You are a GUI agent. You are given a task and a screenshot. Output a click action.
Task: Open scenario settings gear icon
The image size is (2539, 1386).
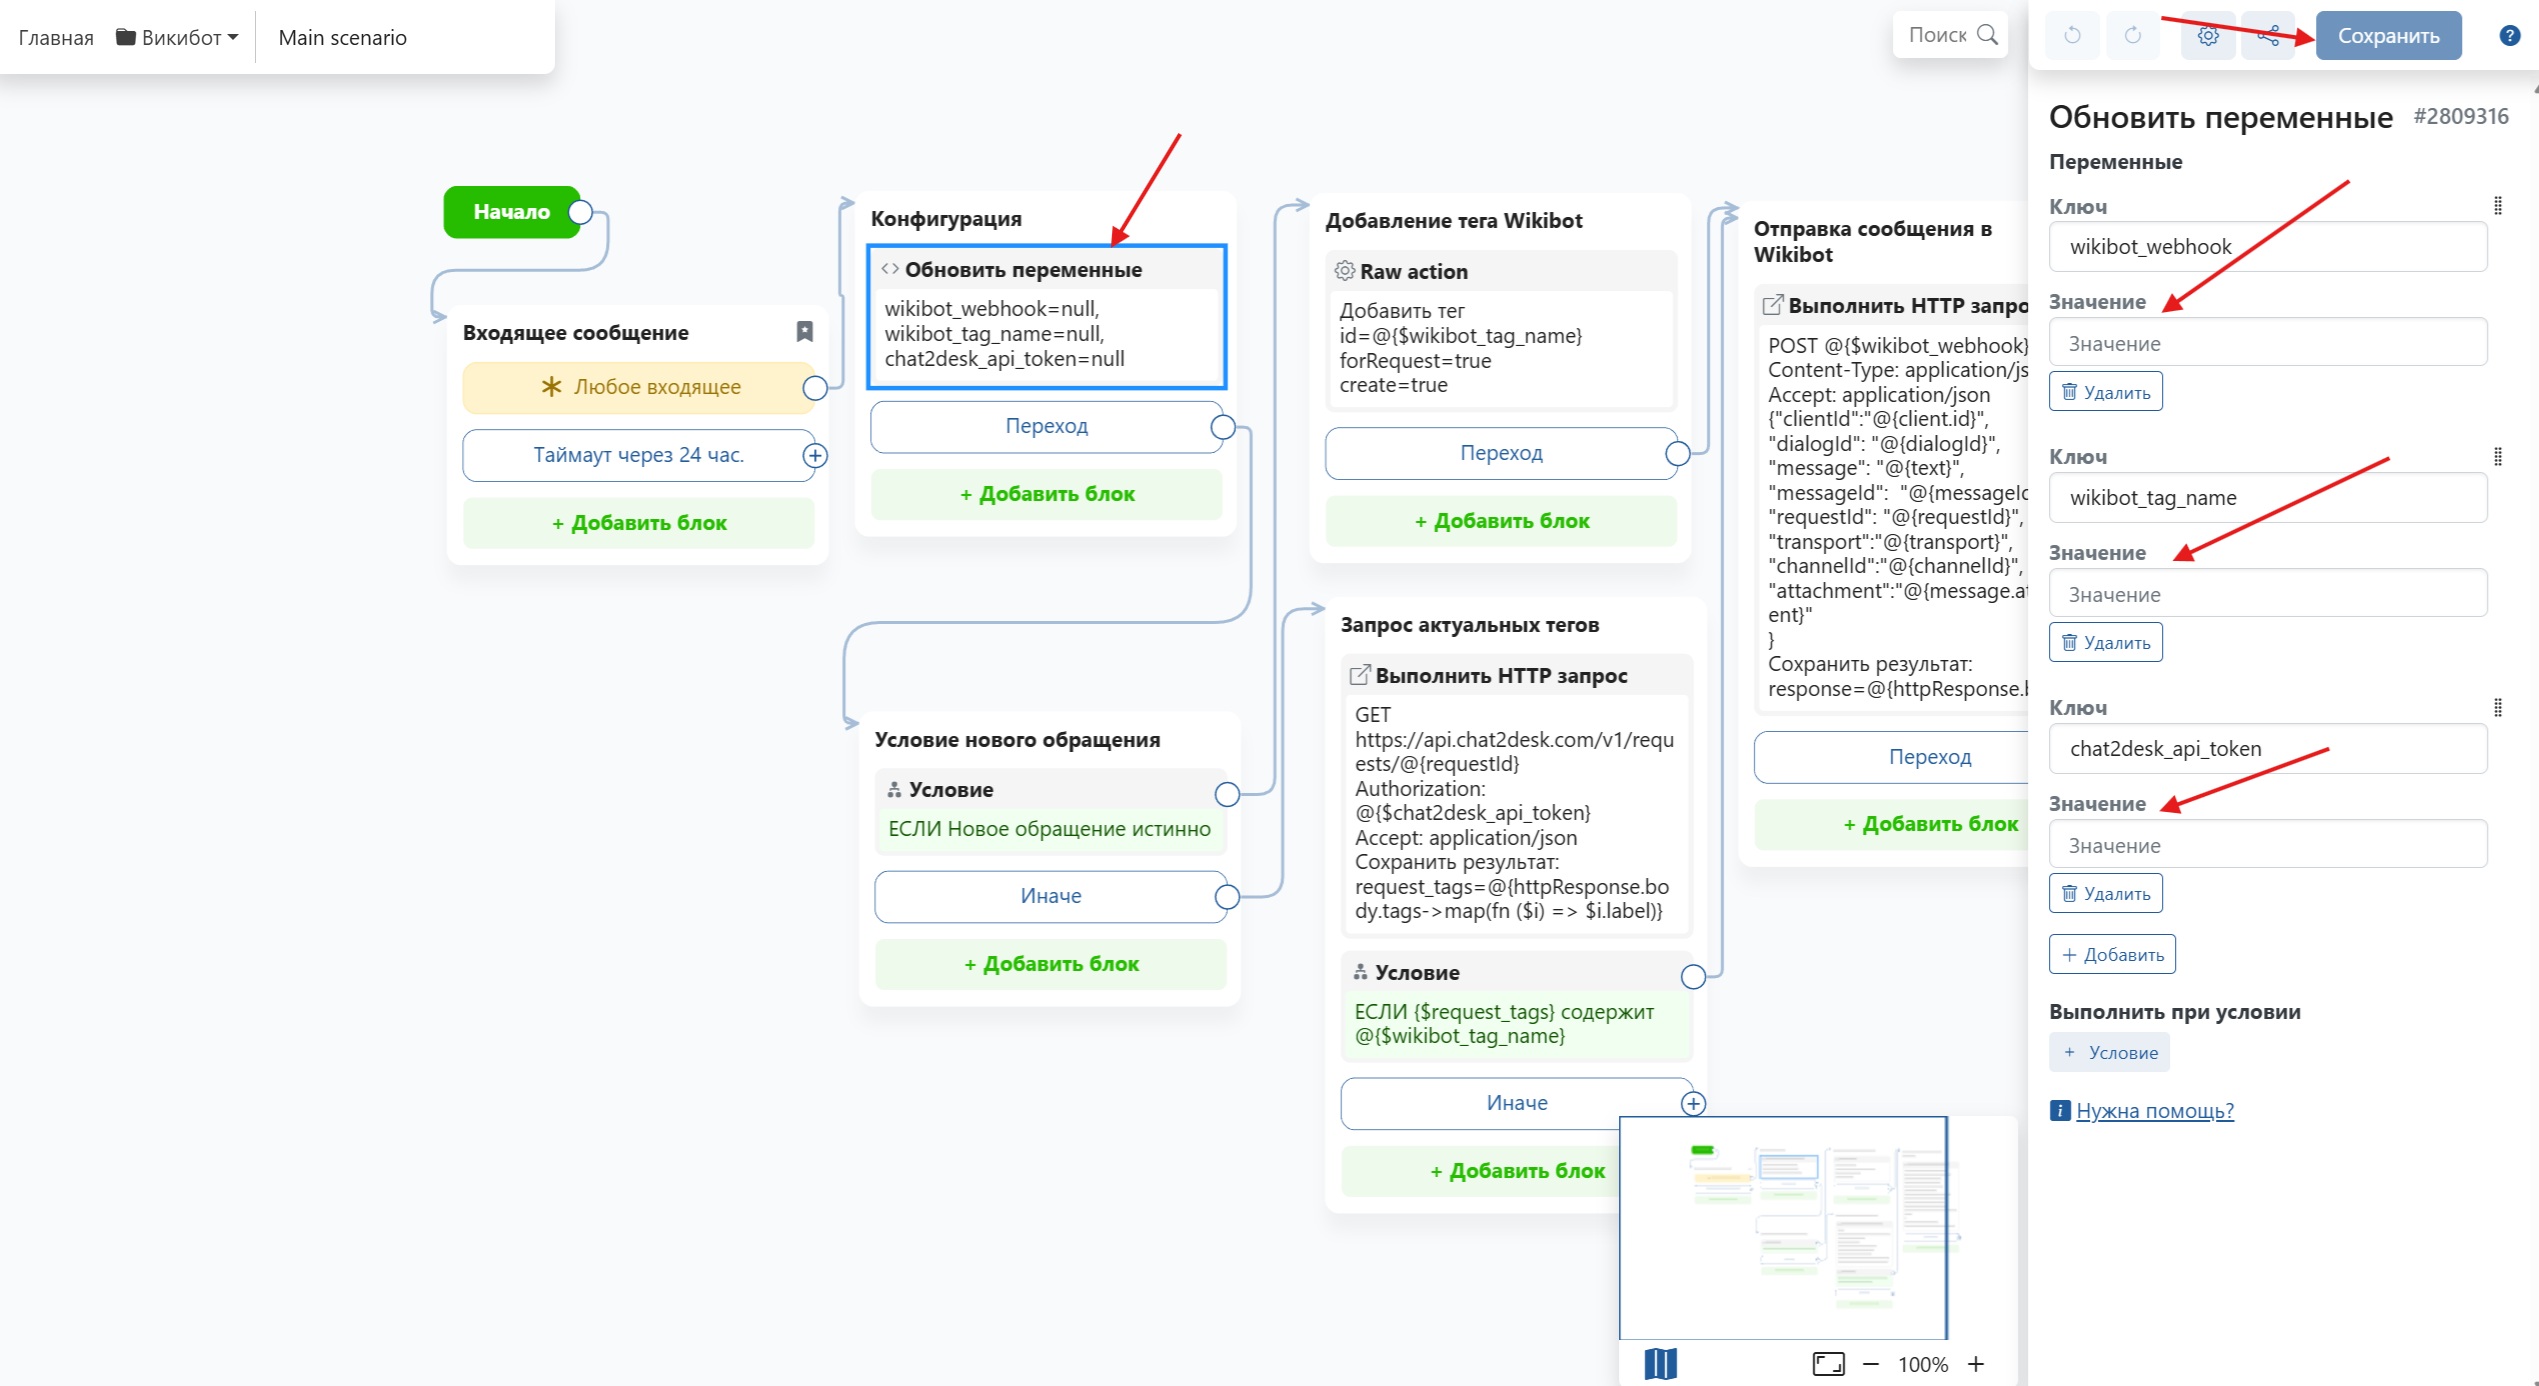pos(2208,36)
